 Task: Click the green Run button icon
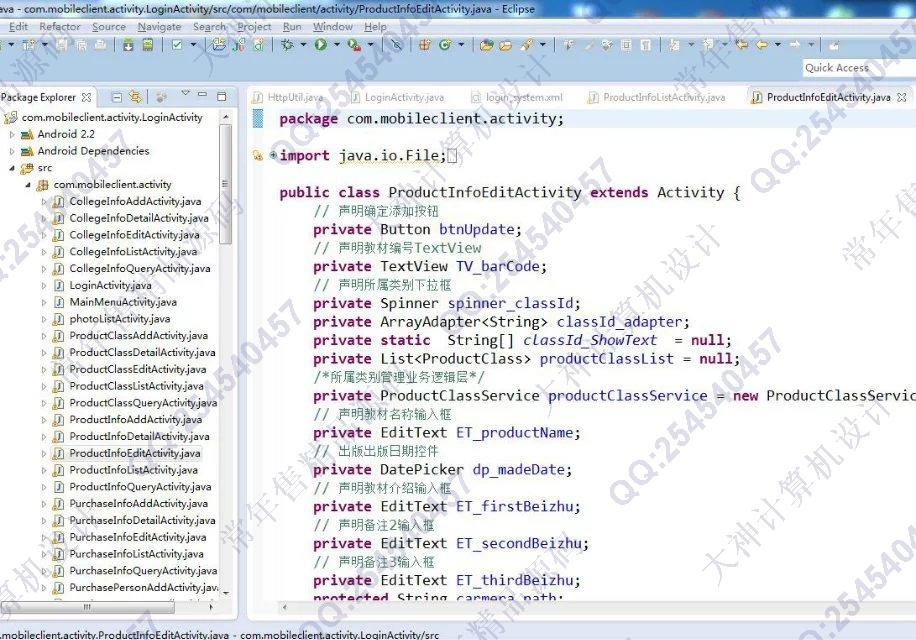coord(321,45)
